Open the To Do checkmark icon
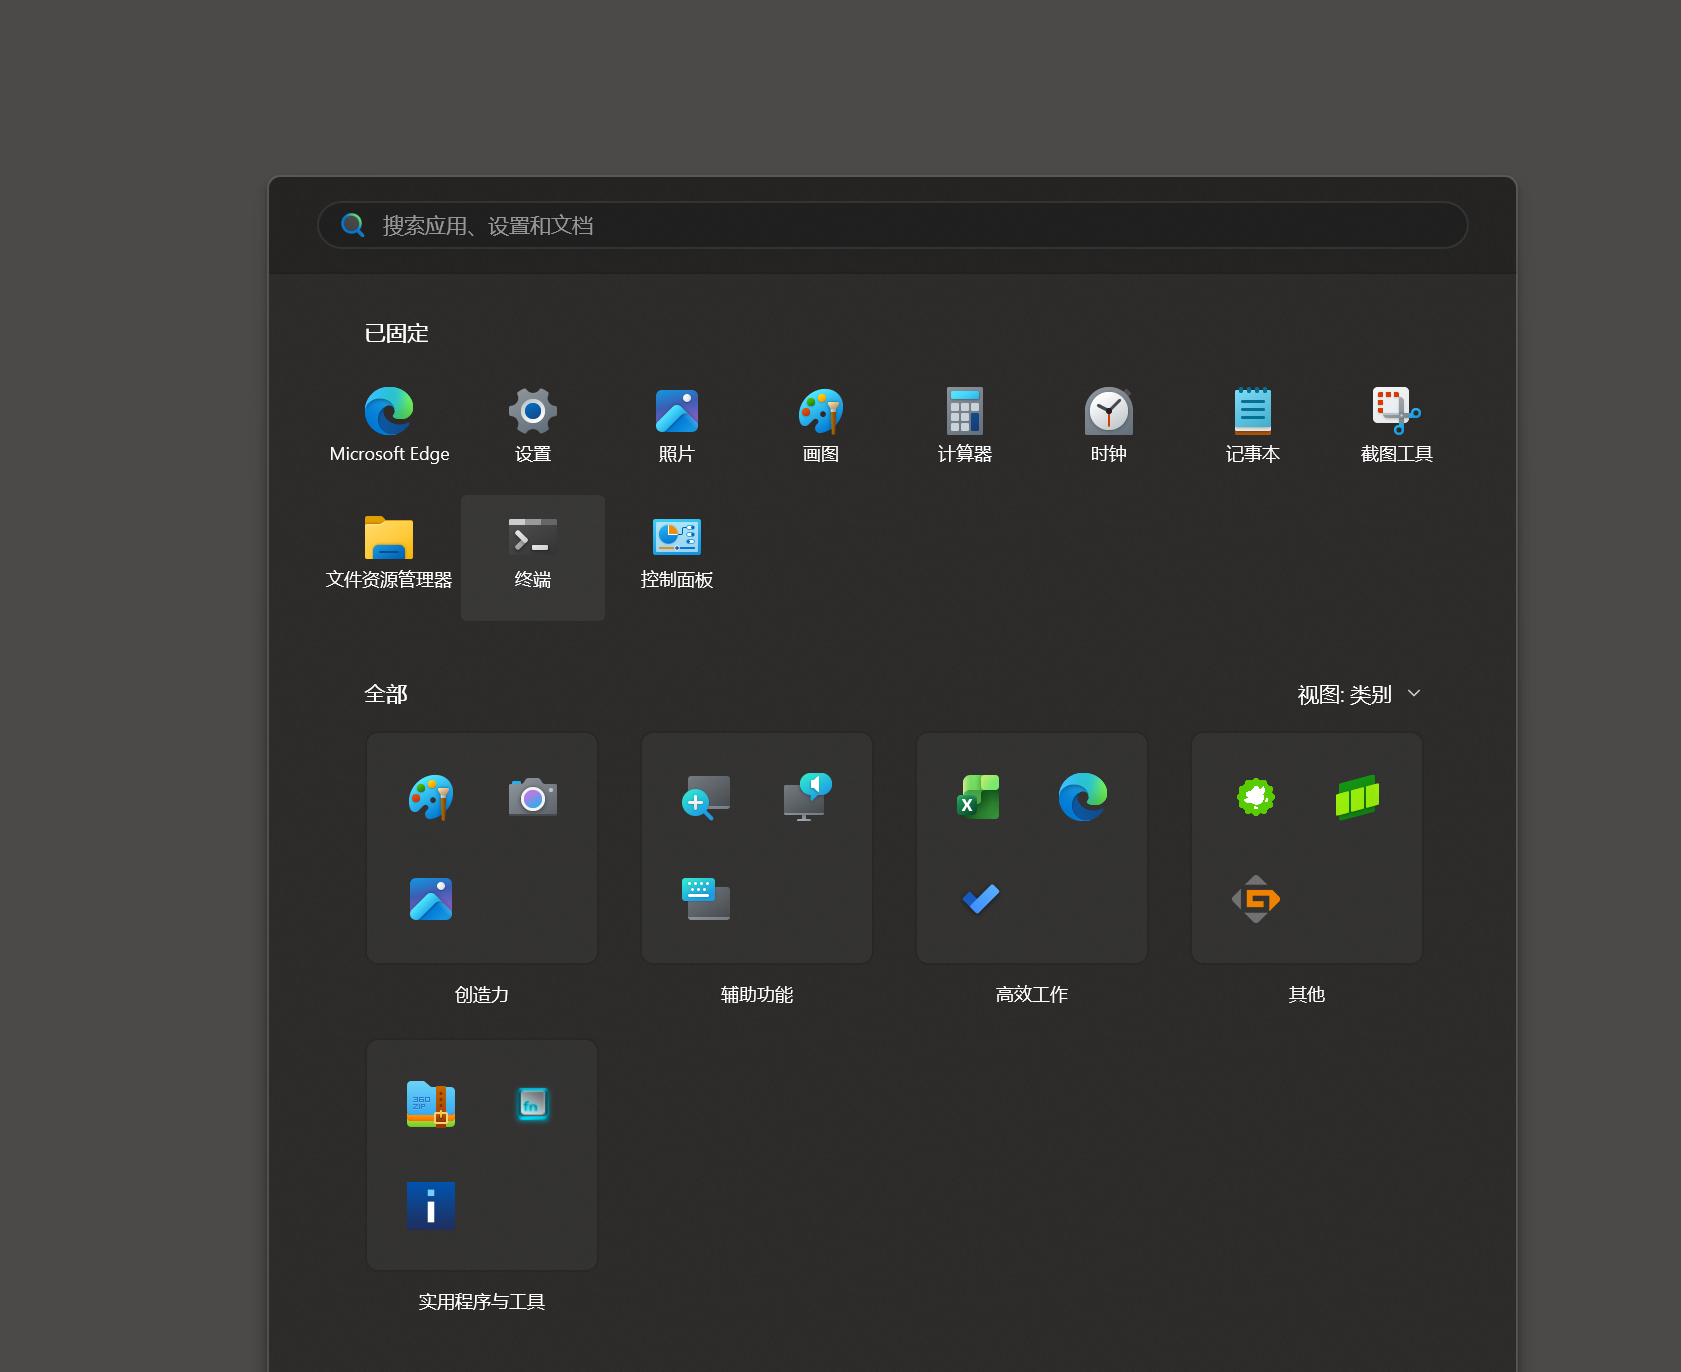 [981, 899]
